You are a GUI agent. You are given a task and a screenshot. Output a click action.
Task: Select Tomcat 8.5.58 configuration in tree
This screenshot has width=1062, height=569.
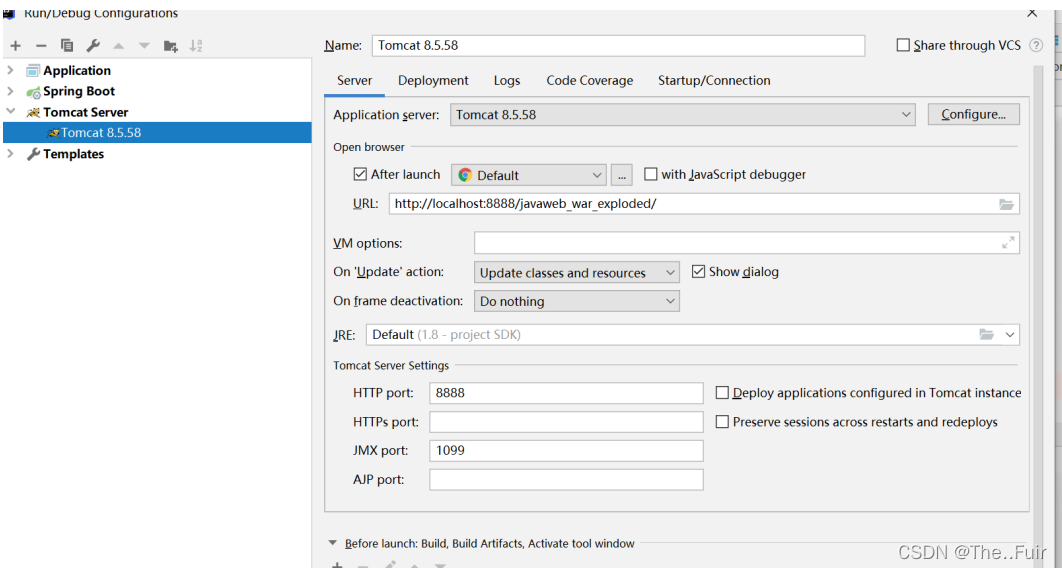coord(157,133)
